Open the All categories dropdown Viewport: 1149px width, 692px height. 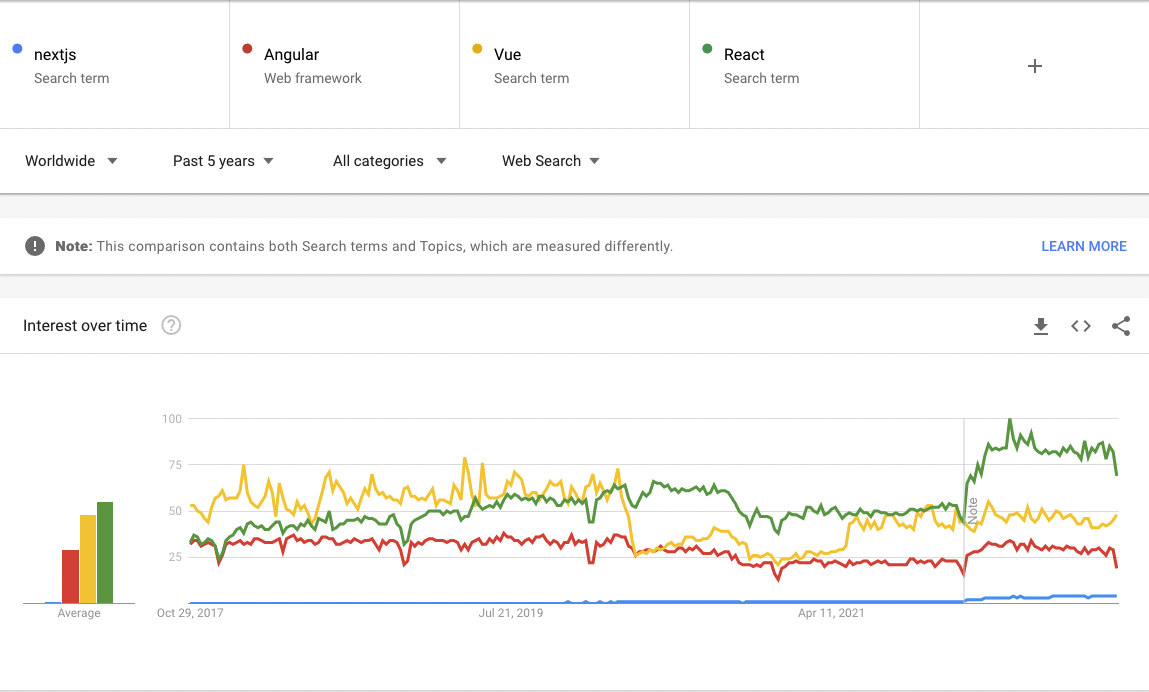389,161
